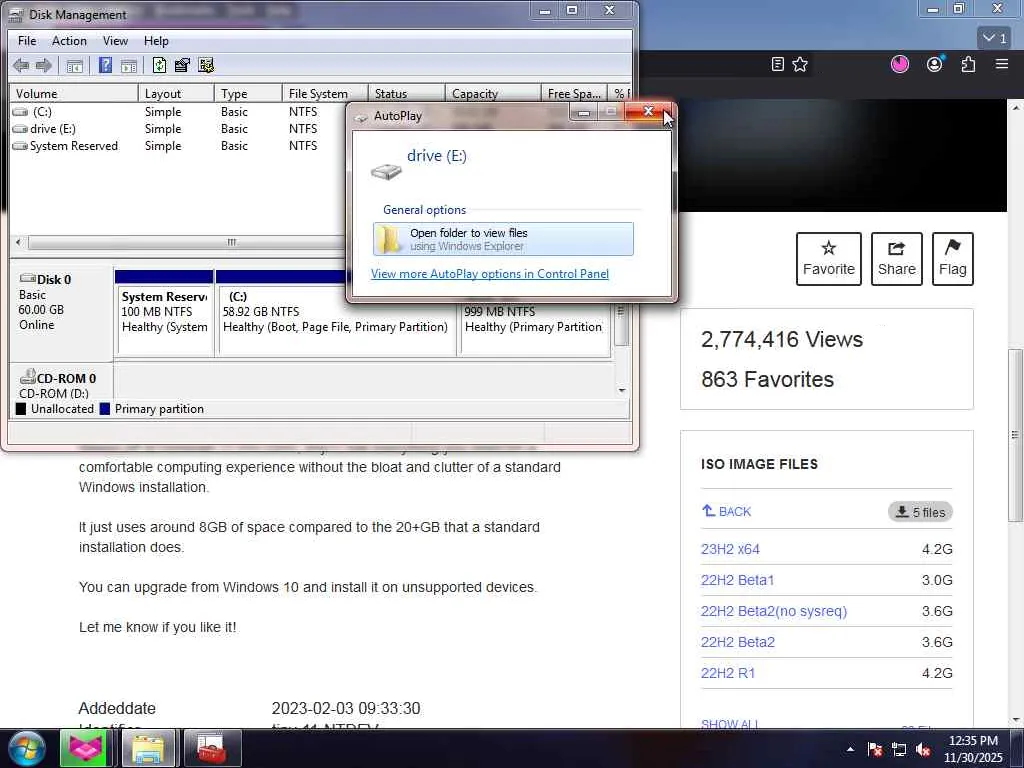Open the Help menu
The width and height of the screenshot is (1024, 768).
tap(156, 40)
